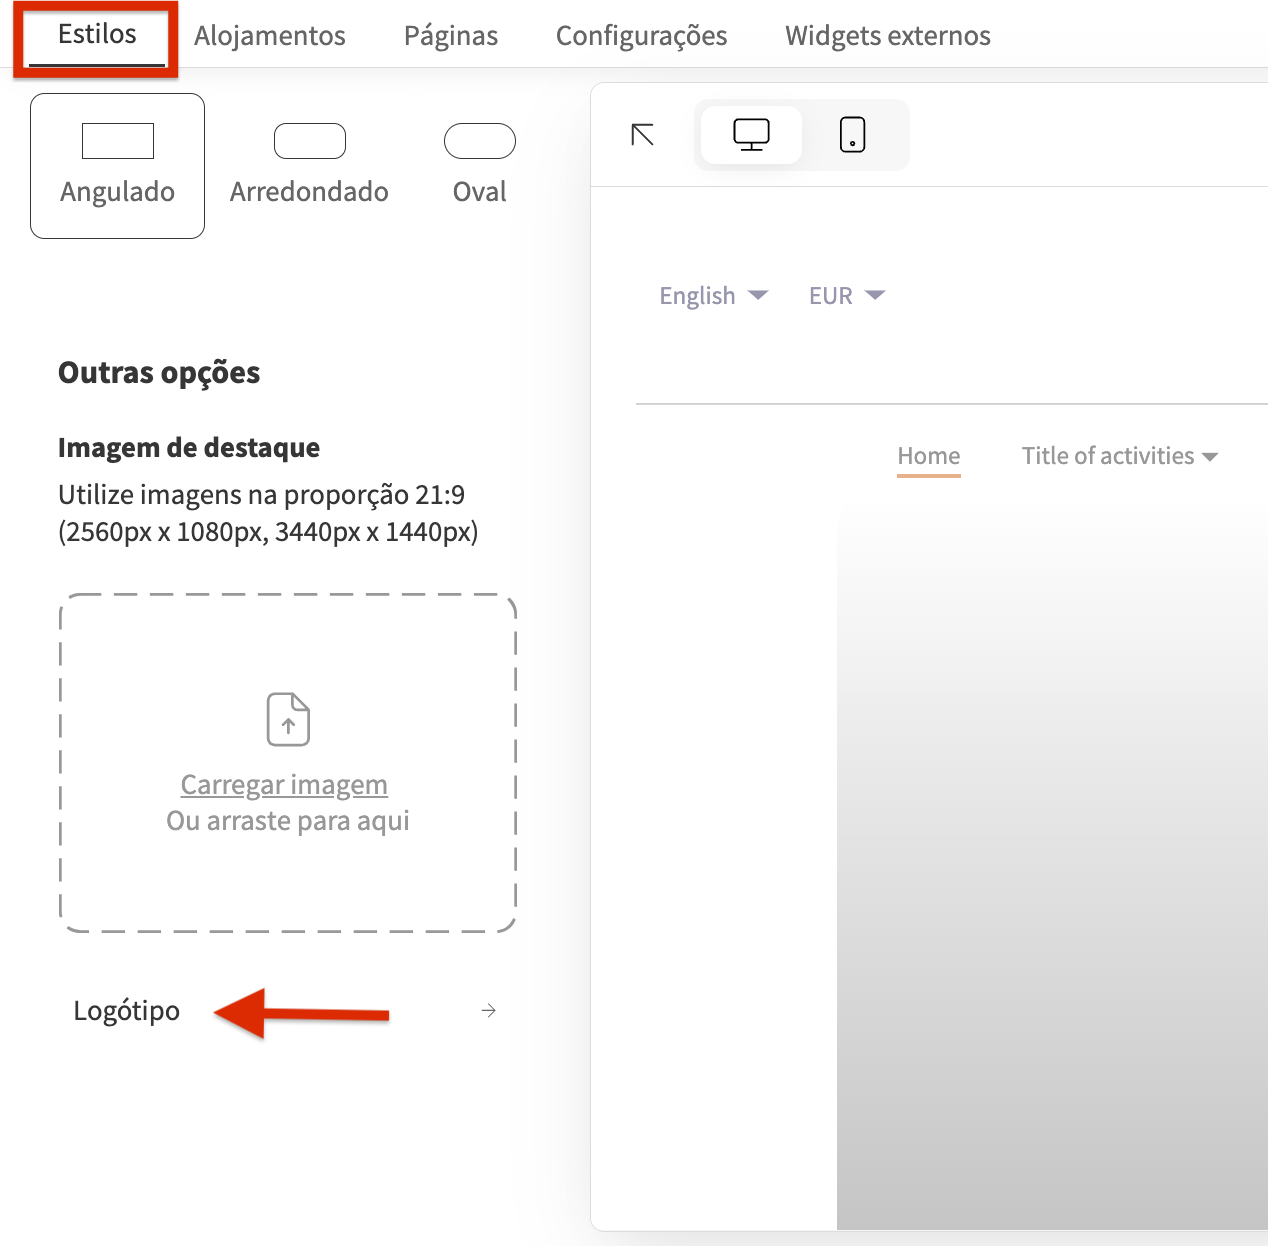Open the Alojamentos tab
Screen dimensions: 1268x1246
(269, 35)
